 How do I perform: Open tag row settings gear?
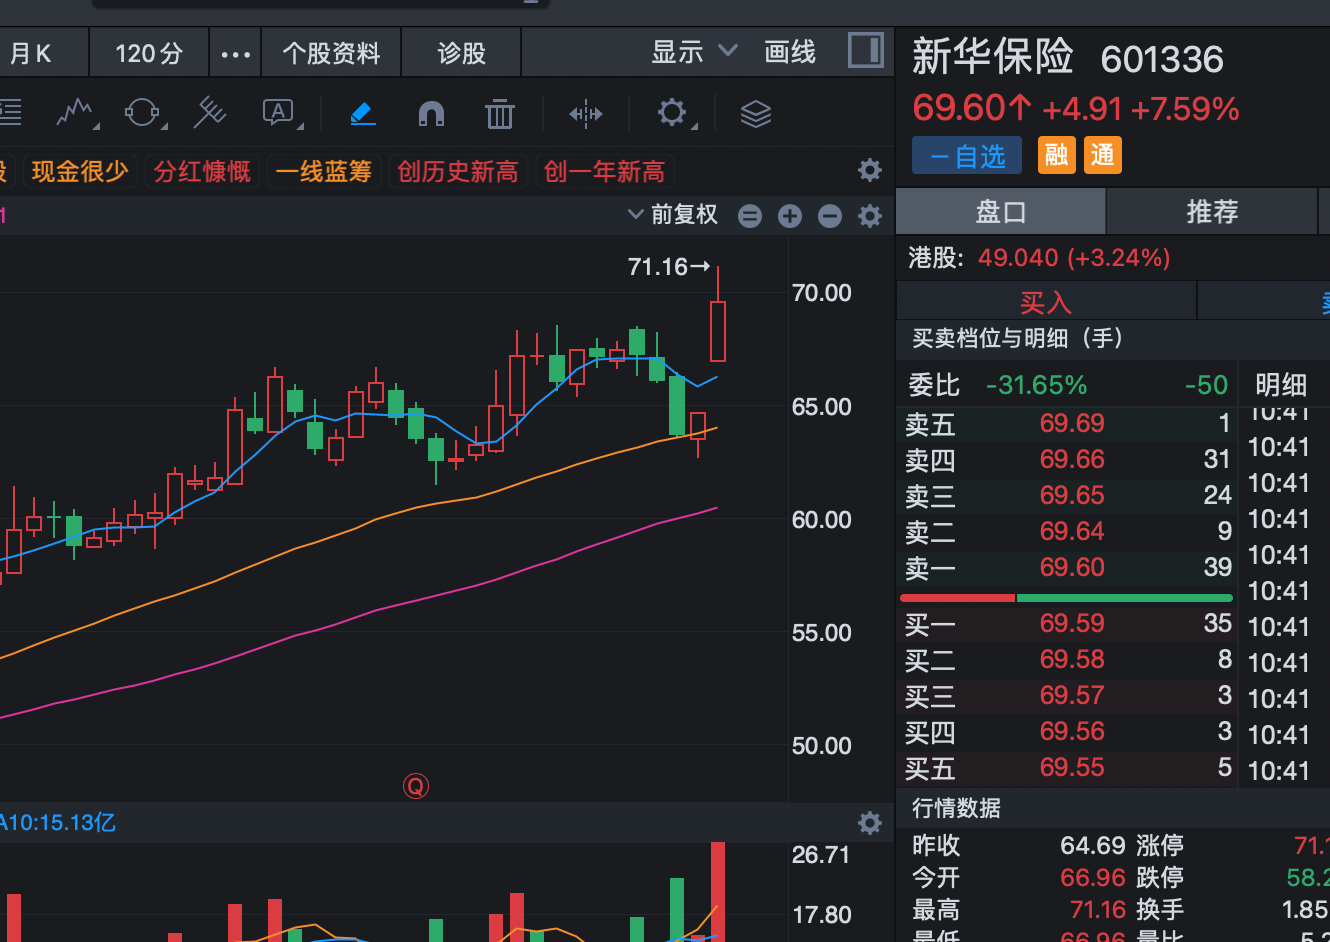point(870,170)
